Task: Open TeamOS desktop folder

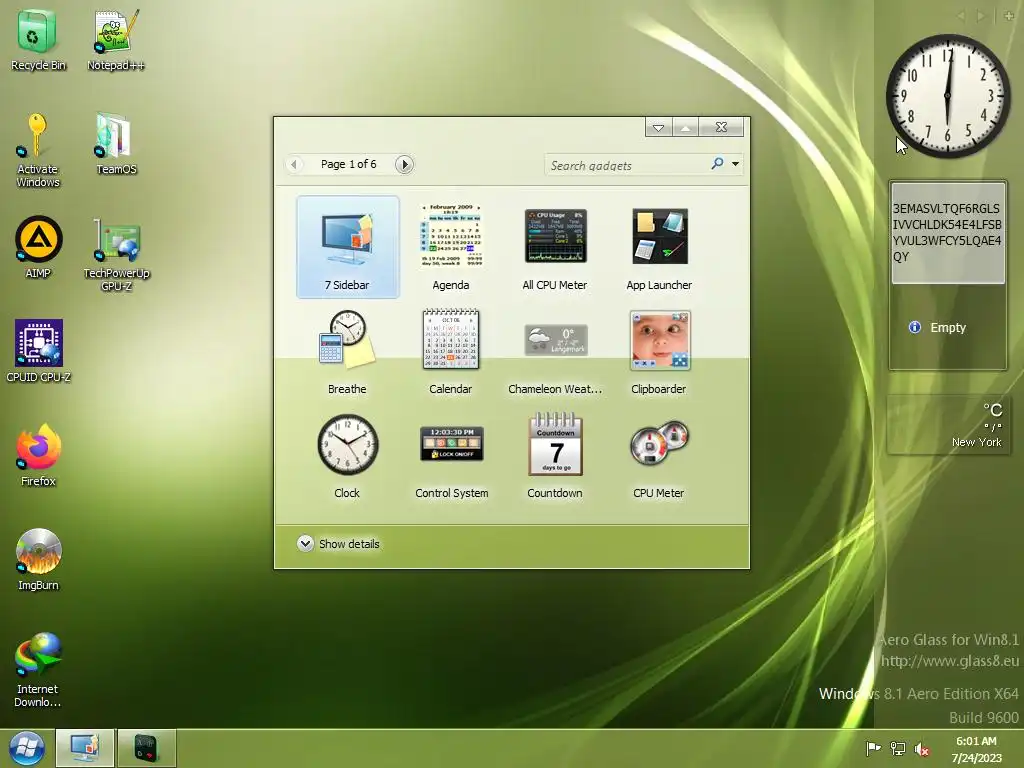Action: pos(116,144)
